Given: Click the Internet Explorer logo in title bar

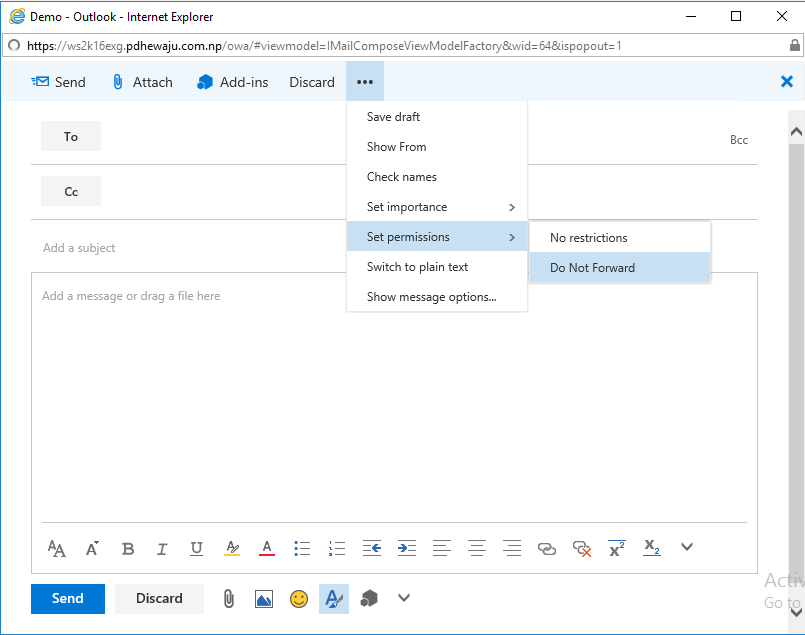Looking at the screenshot, I should tap(17, 16).
